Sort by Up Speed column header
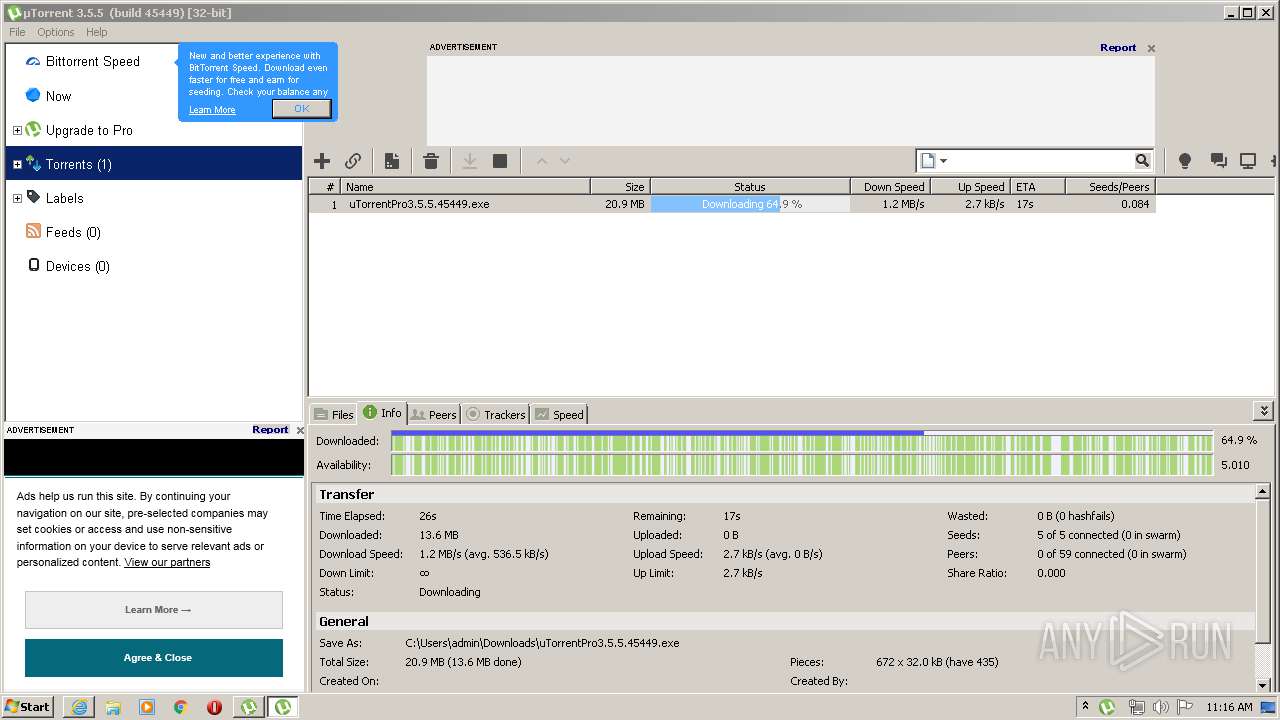Screen dimensions: 1280x720 coord(970,187)
